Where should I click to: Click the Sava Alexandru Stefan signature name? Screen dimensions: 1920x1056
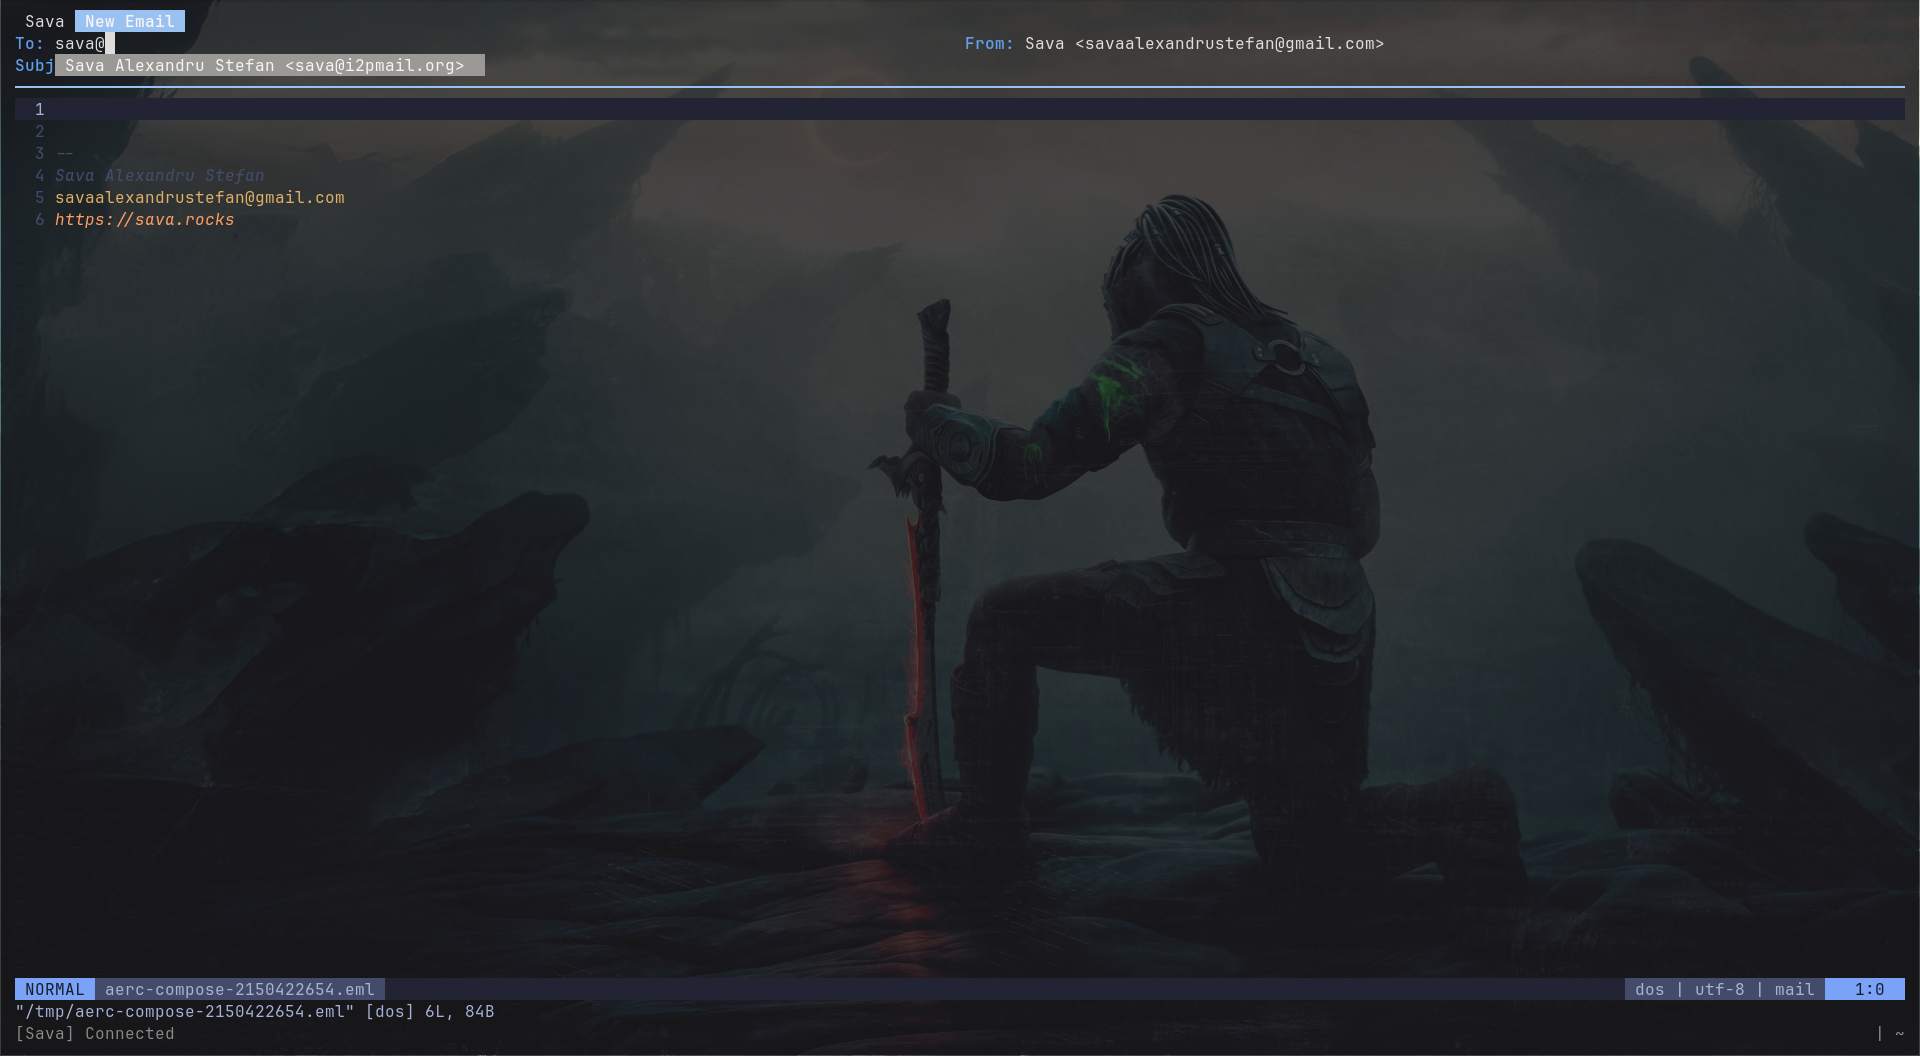pos(160,175)
